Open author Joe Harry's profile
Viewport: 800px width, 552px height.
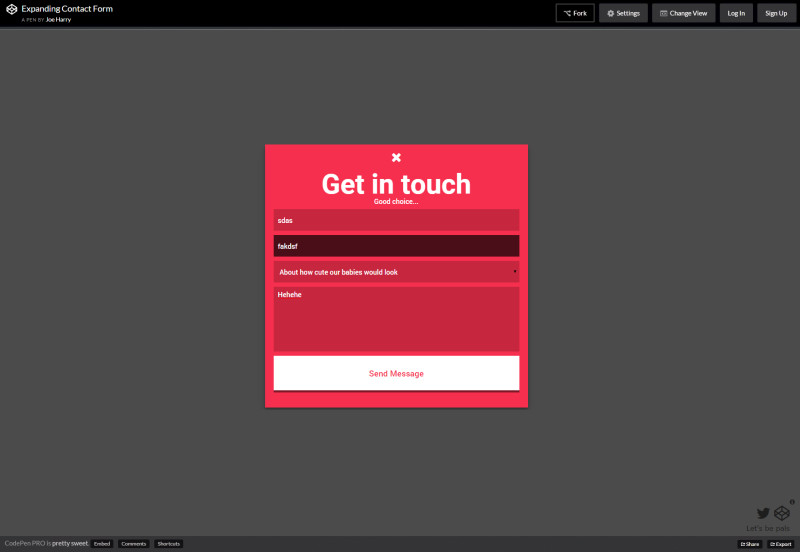58,19
